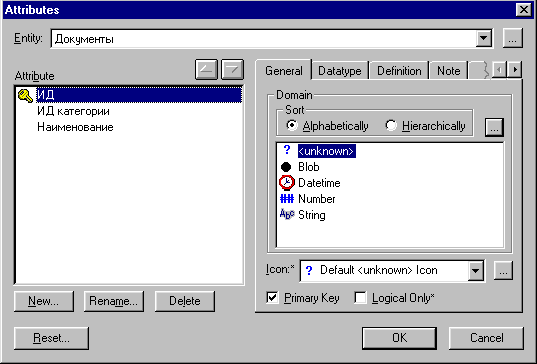Select the Datetime domain

click(319, 183)
